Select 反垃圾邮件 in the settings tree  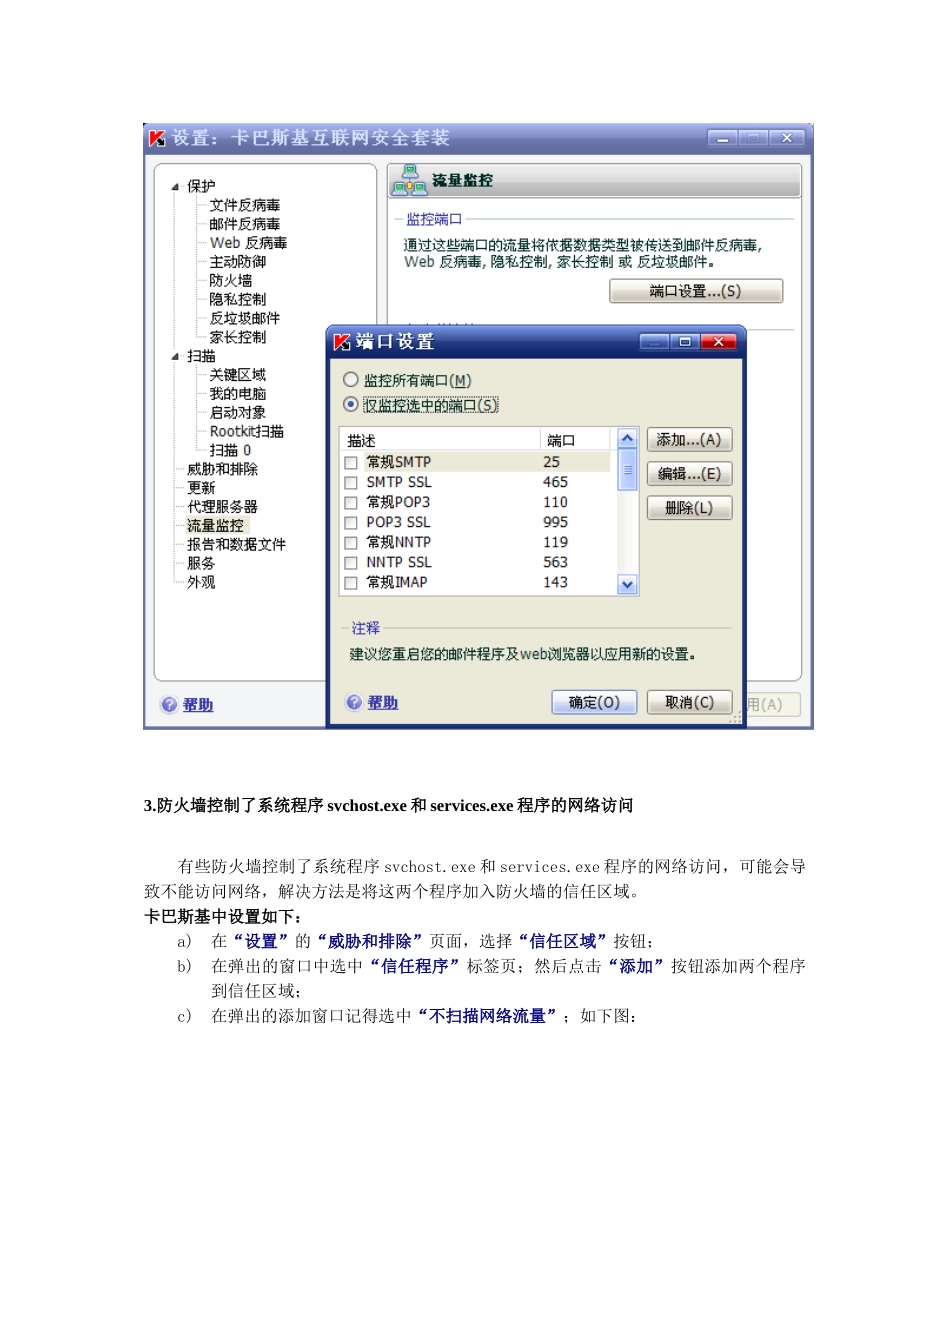coord(245,319)
